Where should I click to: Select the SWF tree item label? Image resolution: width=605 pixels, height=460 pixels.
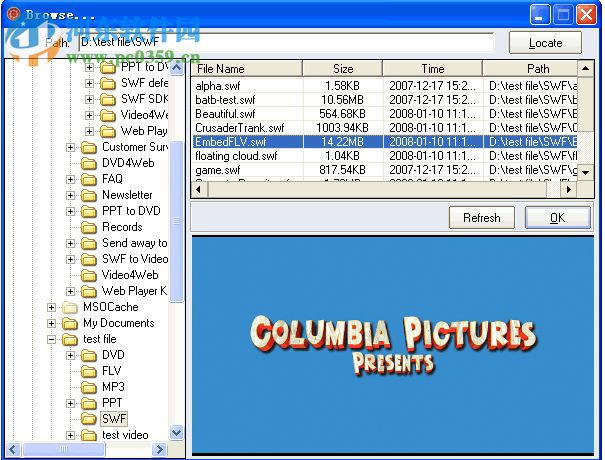coord(114,419)
